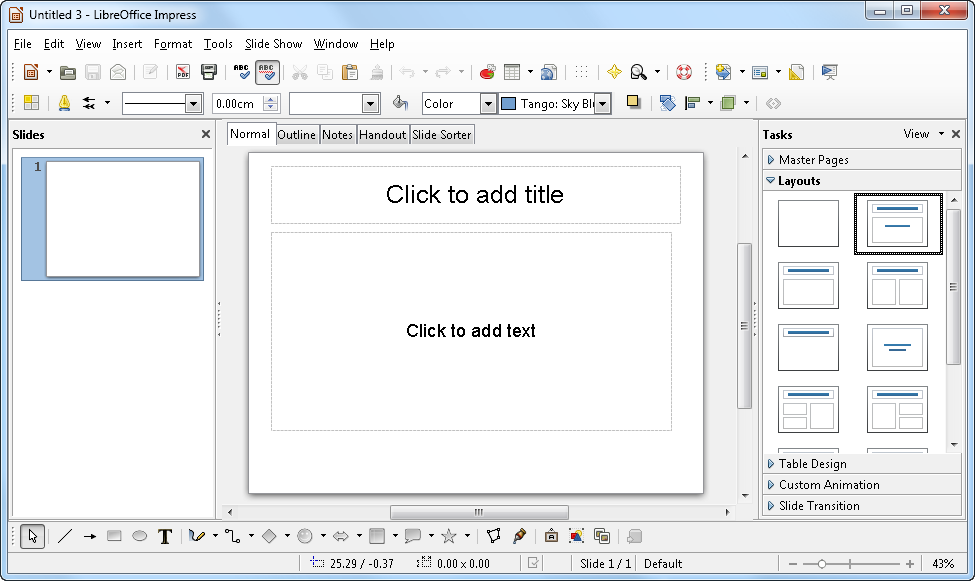This screenshot has height=581, width=975.
Task: Insert a chart
Action: 487,72
